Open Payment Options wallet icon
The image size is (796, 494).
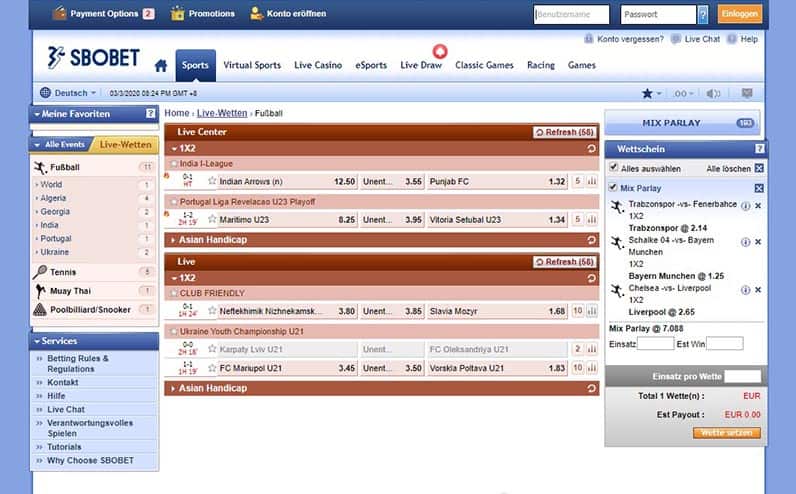point(59,13)
